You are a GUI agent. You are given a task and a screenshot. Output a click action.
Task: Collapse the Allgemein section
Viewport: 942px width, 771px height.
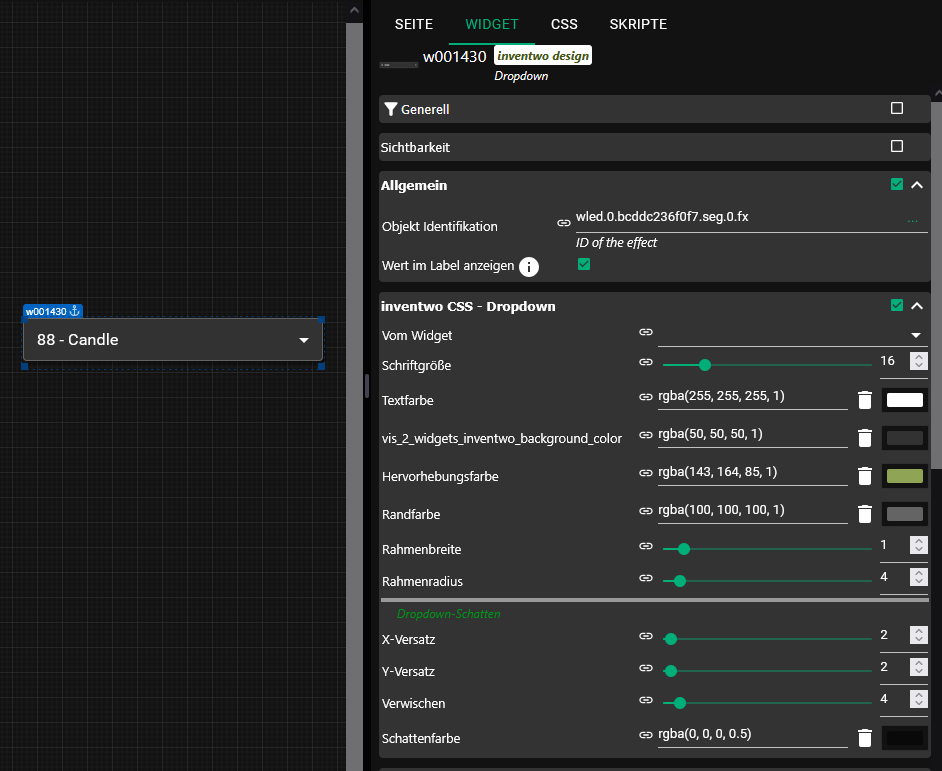916,185
